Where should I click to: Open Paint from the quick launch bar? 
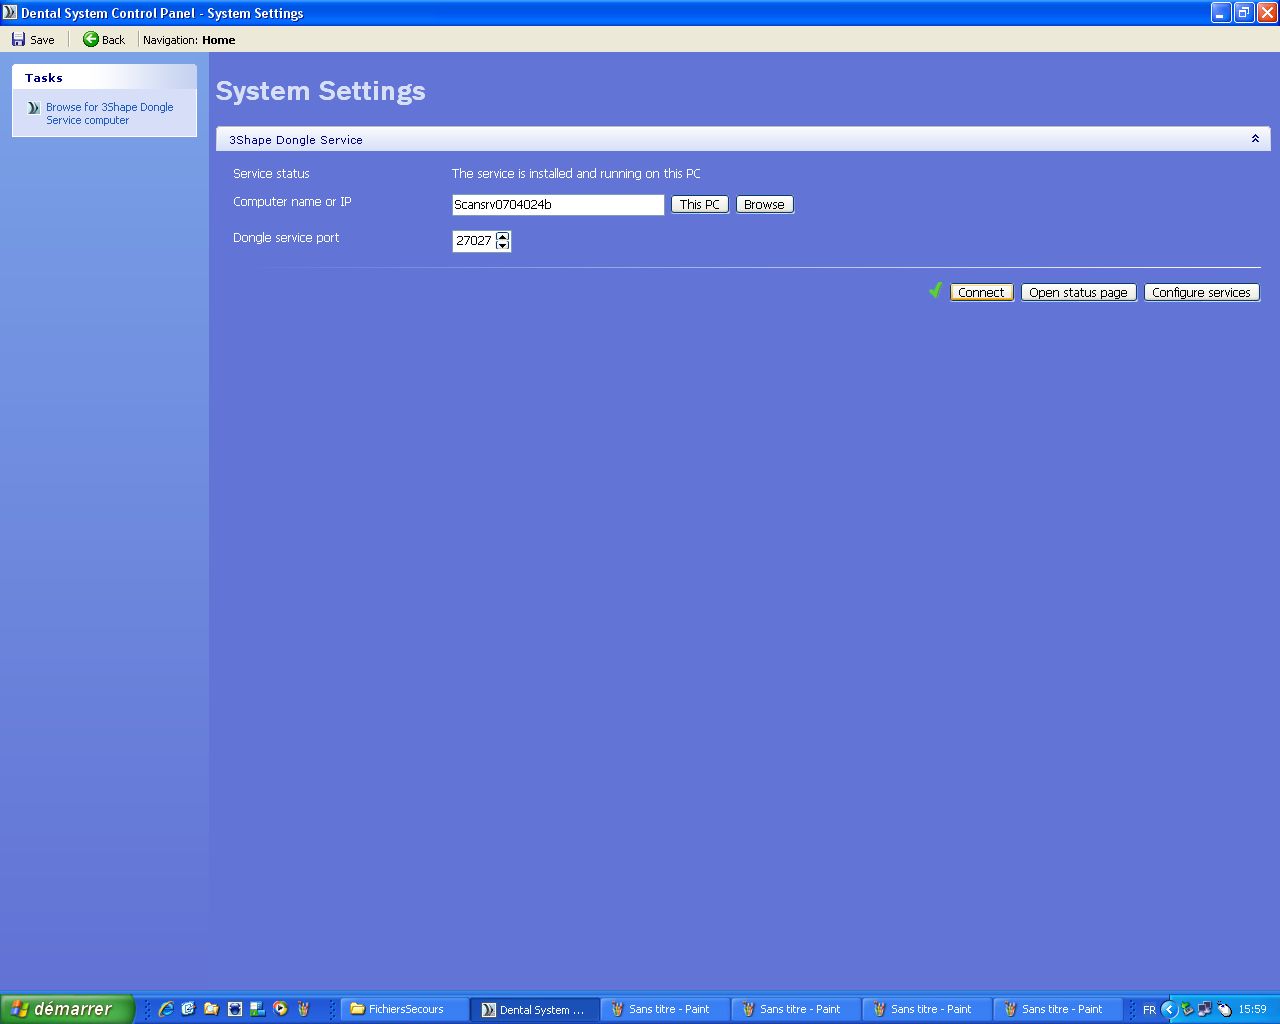pyautogui.click(x=303, y=1009)
